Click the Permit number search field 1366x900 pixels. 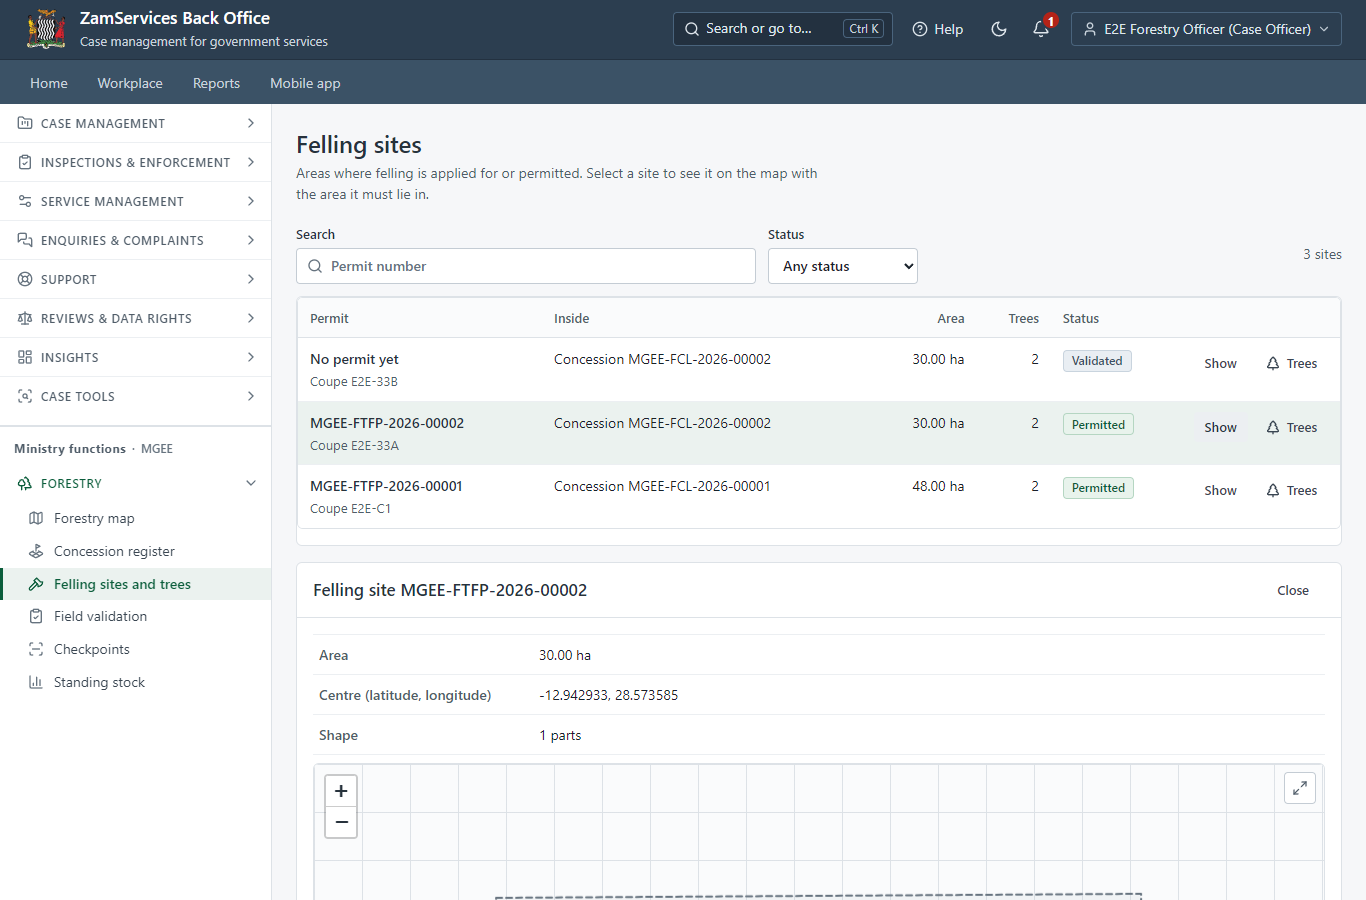click(x=526, y=266)
